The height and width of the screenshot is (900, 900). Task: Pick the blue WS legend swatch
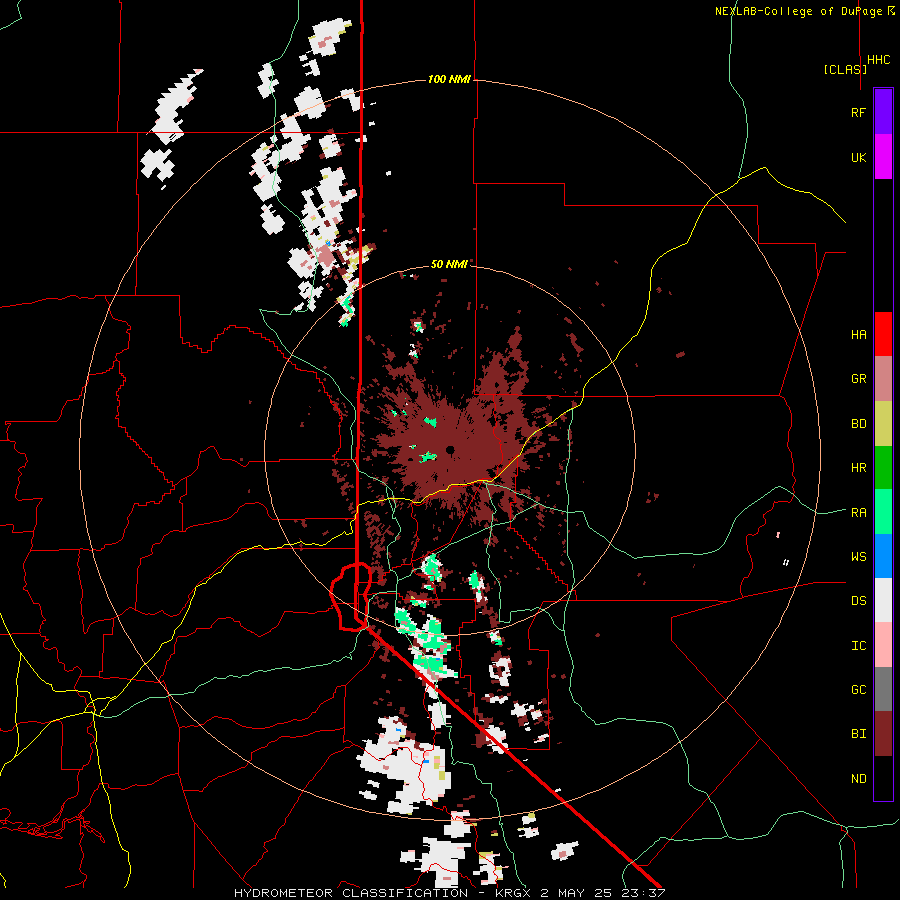(x=883, y=556)
